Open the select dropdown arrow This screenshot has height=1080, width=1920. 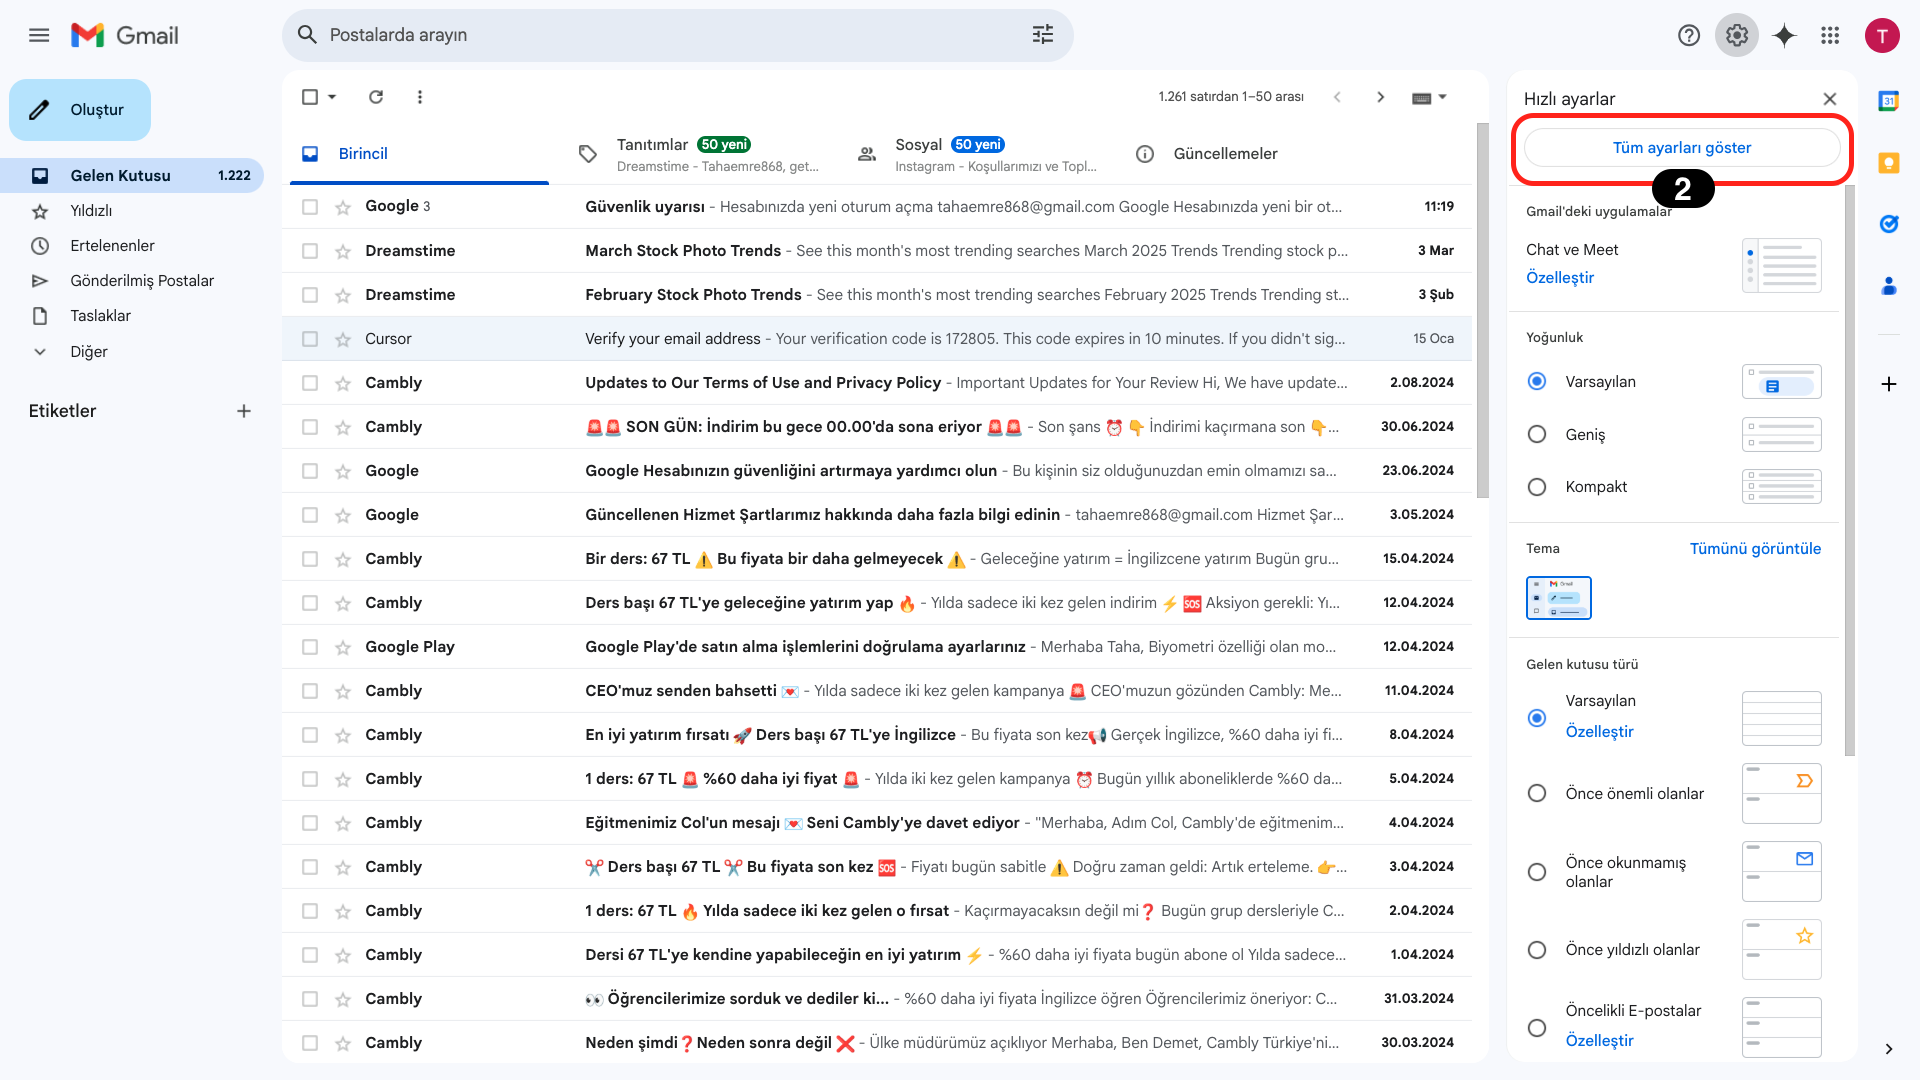(x=332, y=97)
